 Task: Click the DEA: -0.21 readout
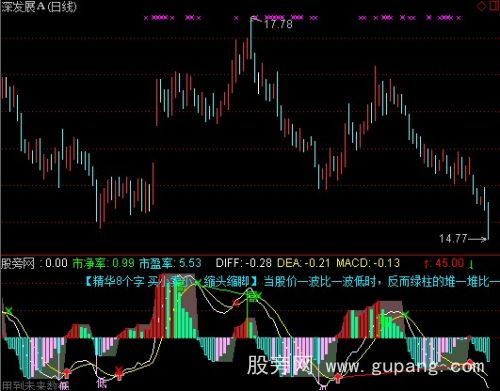303,263
